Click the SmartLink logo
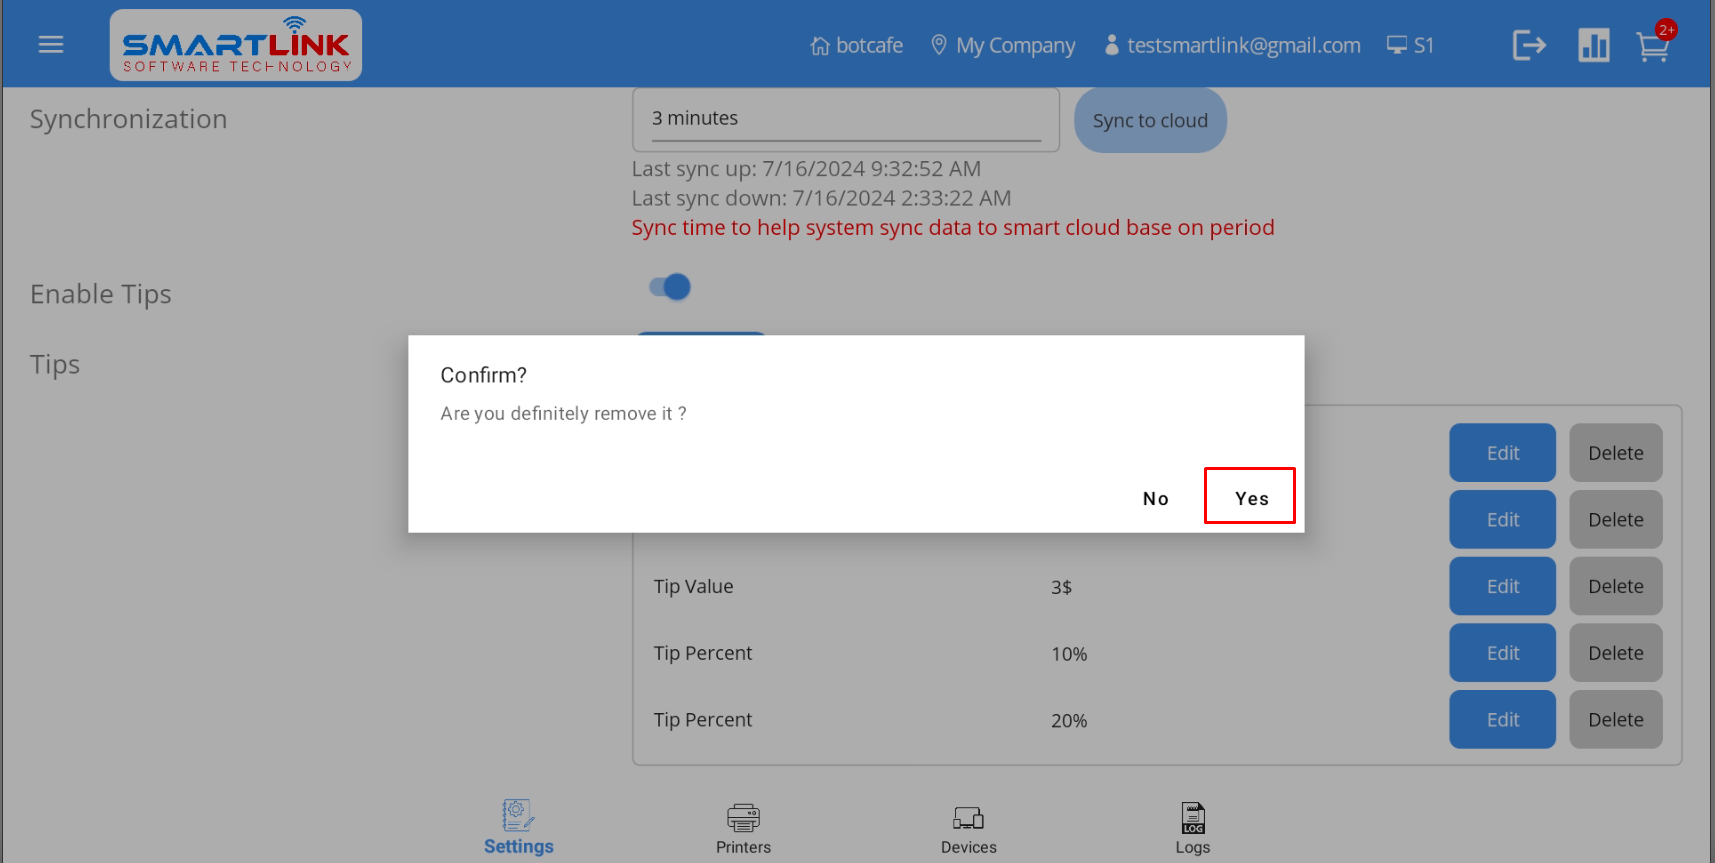1715x863 pixels. tap(236, 46)
